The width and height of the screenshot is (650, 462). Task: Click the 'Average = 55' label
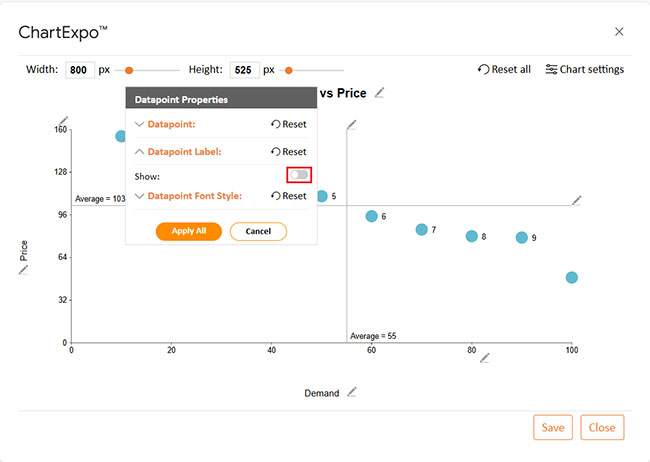[x=373, y=336]
